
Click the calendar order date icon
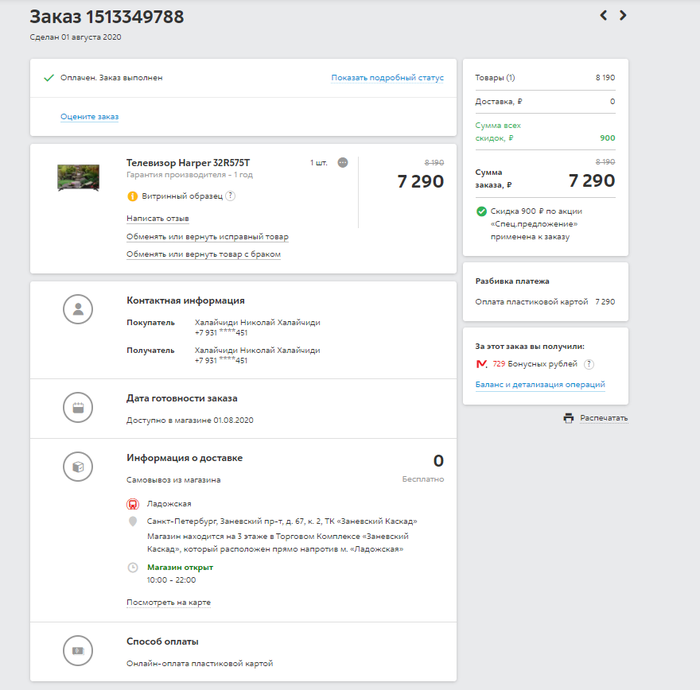click(x=78, y=407)
